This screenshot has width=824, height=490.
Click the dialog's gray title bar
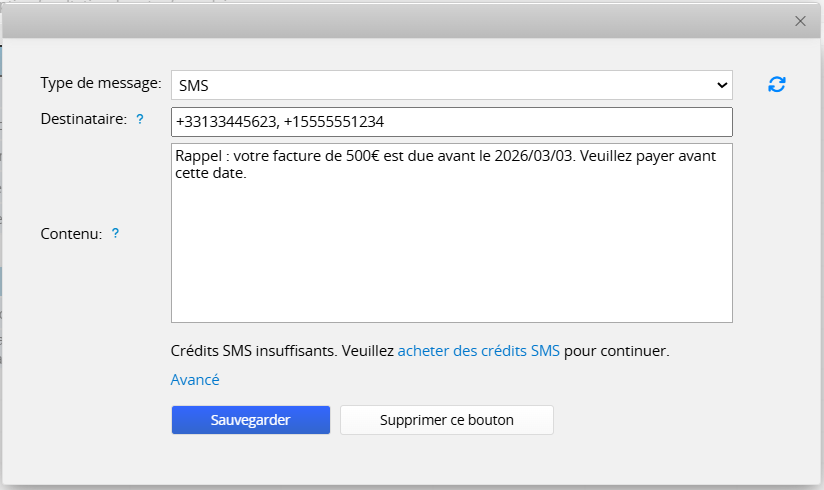point(400,21)
